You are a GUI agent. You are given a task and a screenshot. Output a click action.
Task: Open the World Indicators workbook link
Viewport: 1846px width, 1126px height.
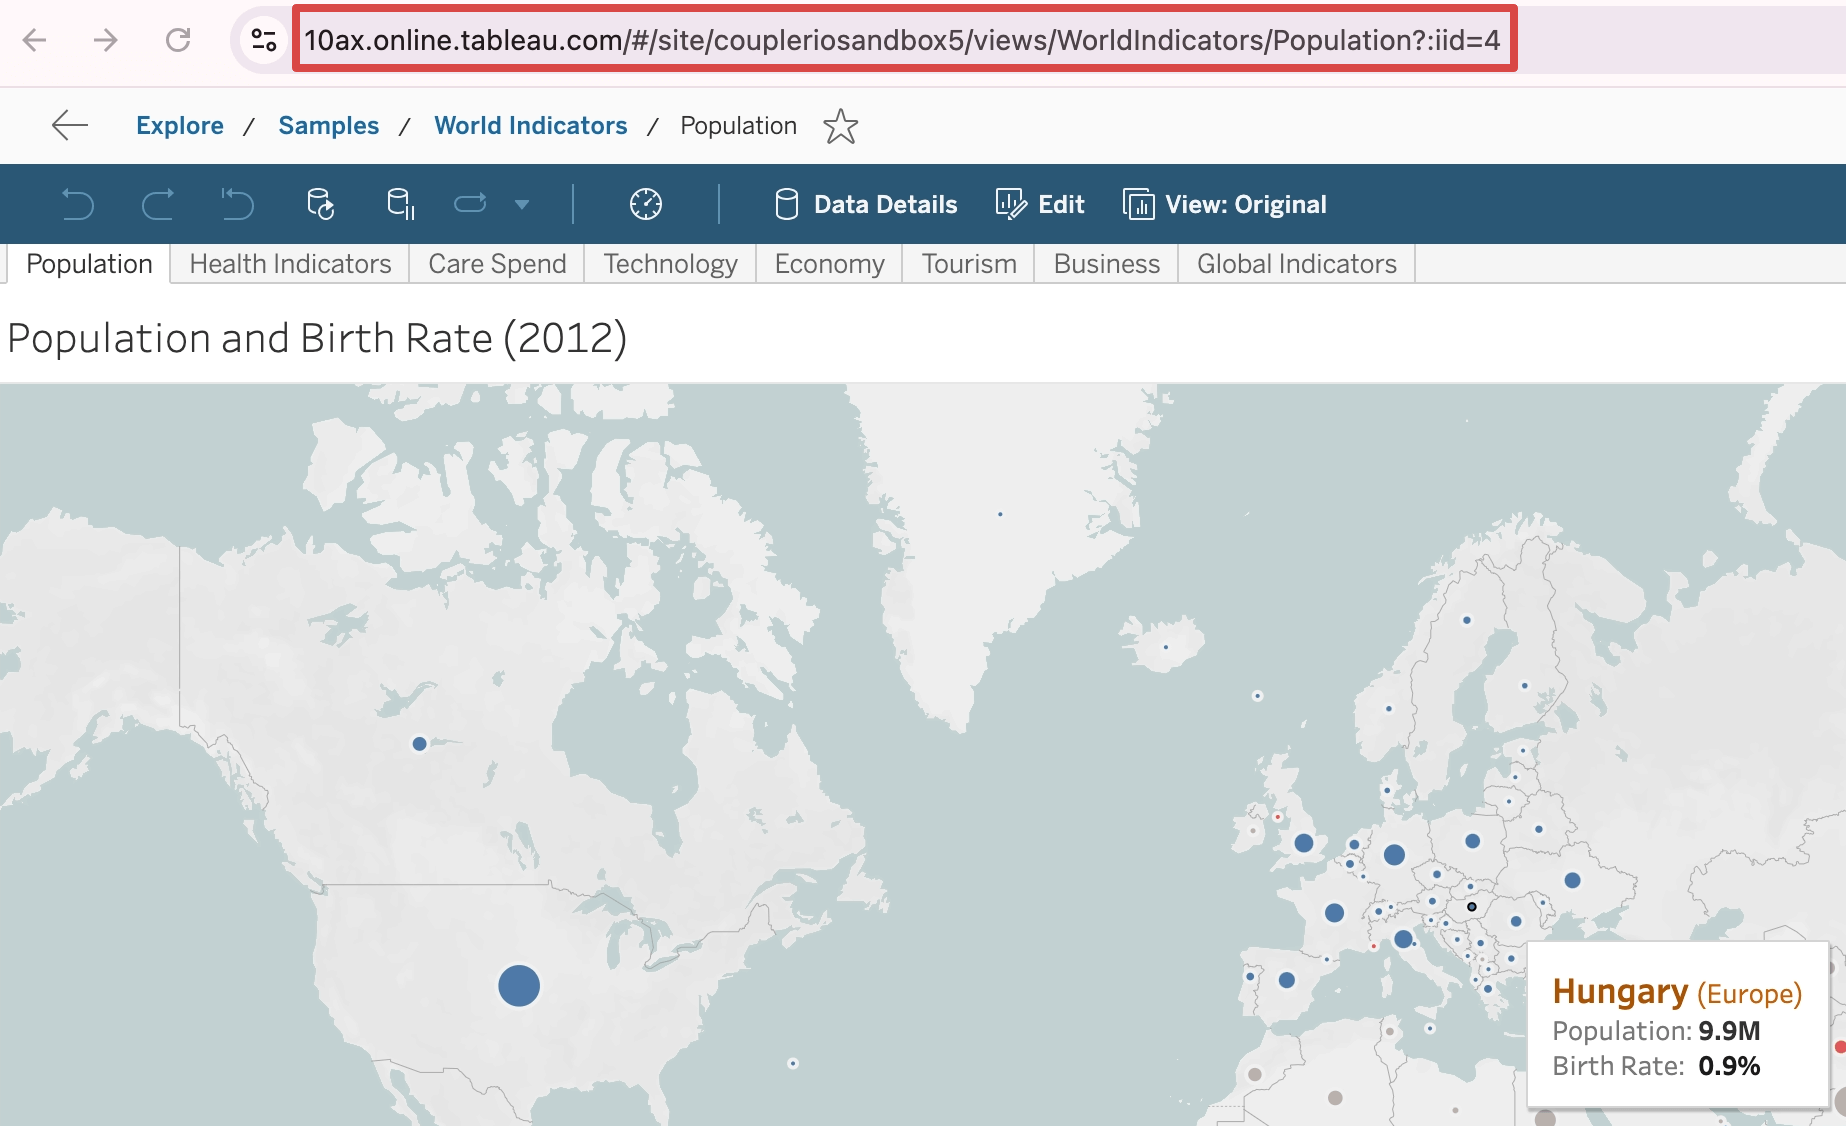click(x=530, y=126)
